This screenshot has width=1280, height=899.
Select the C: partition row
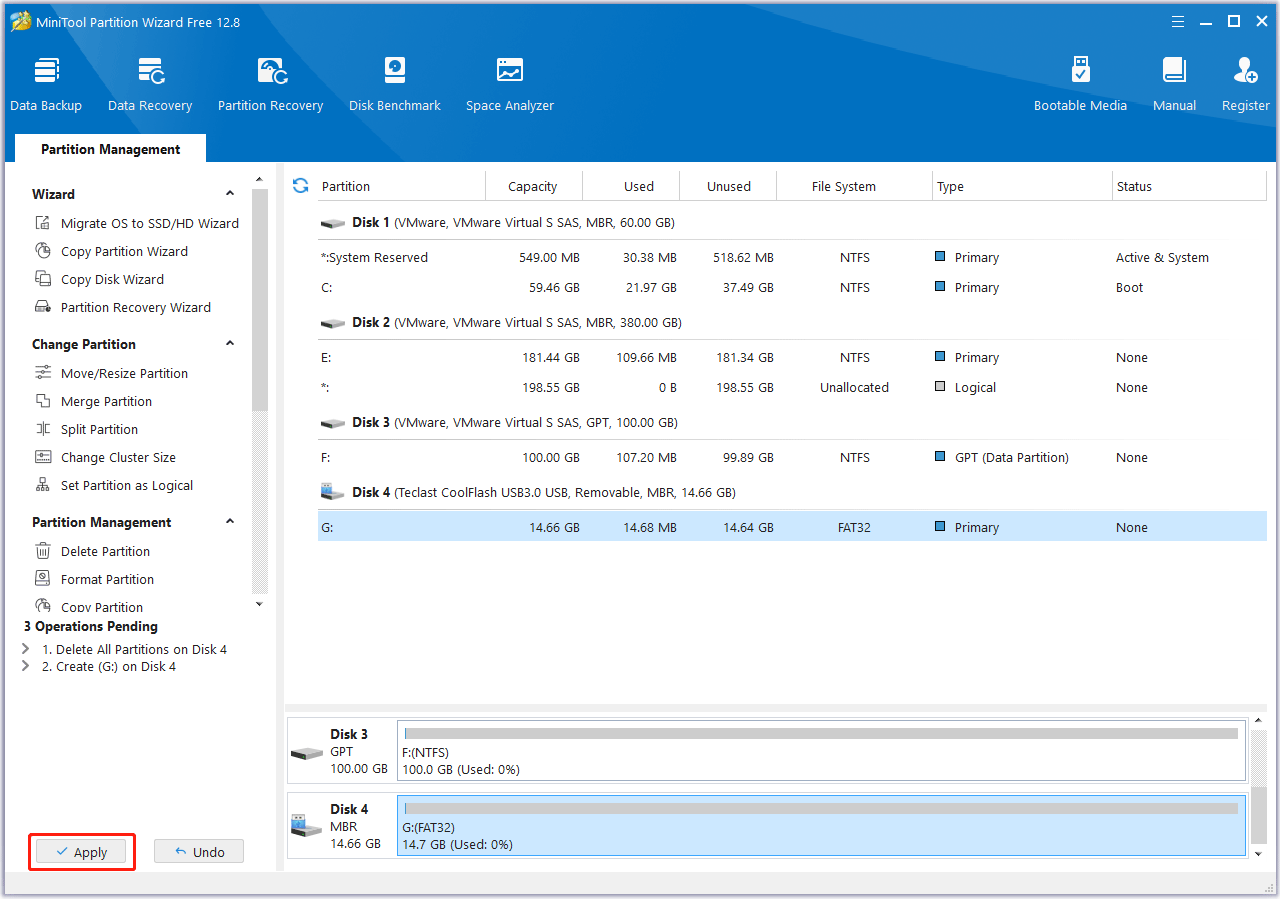point(792,287)
